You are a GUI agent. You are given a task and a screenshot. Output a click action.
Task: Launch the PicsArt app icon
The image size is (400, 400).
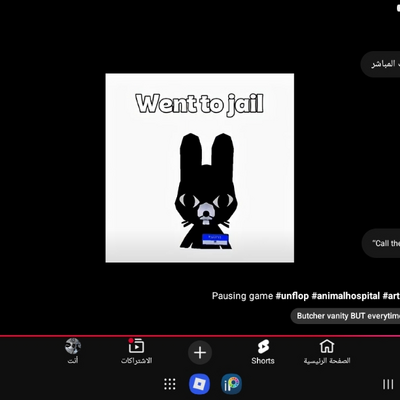point(232,384)
